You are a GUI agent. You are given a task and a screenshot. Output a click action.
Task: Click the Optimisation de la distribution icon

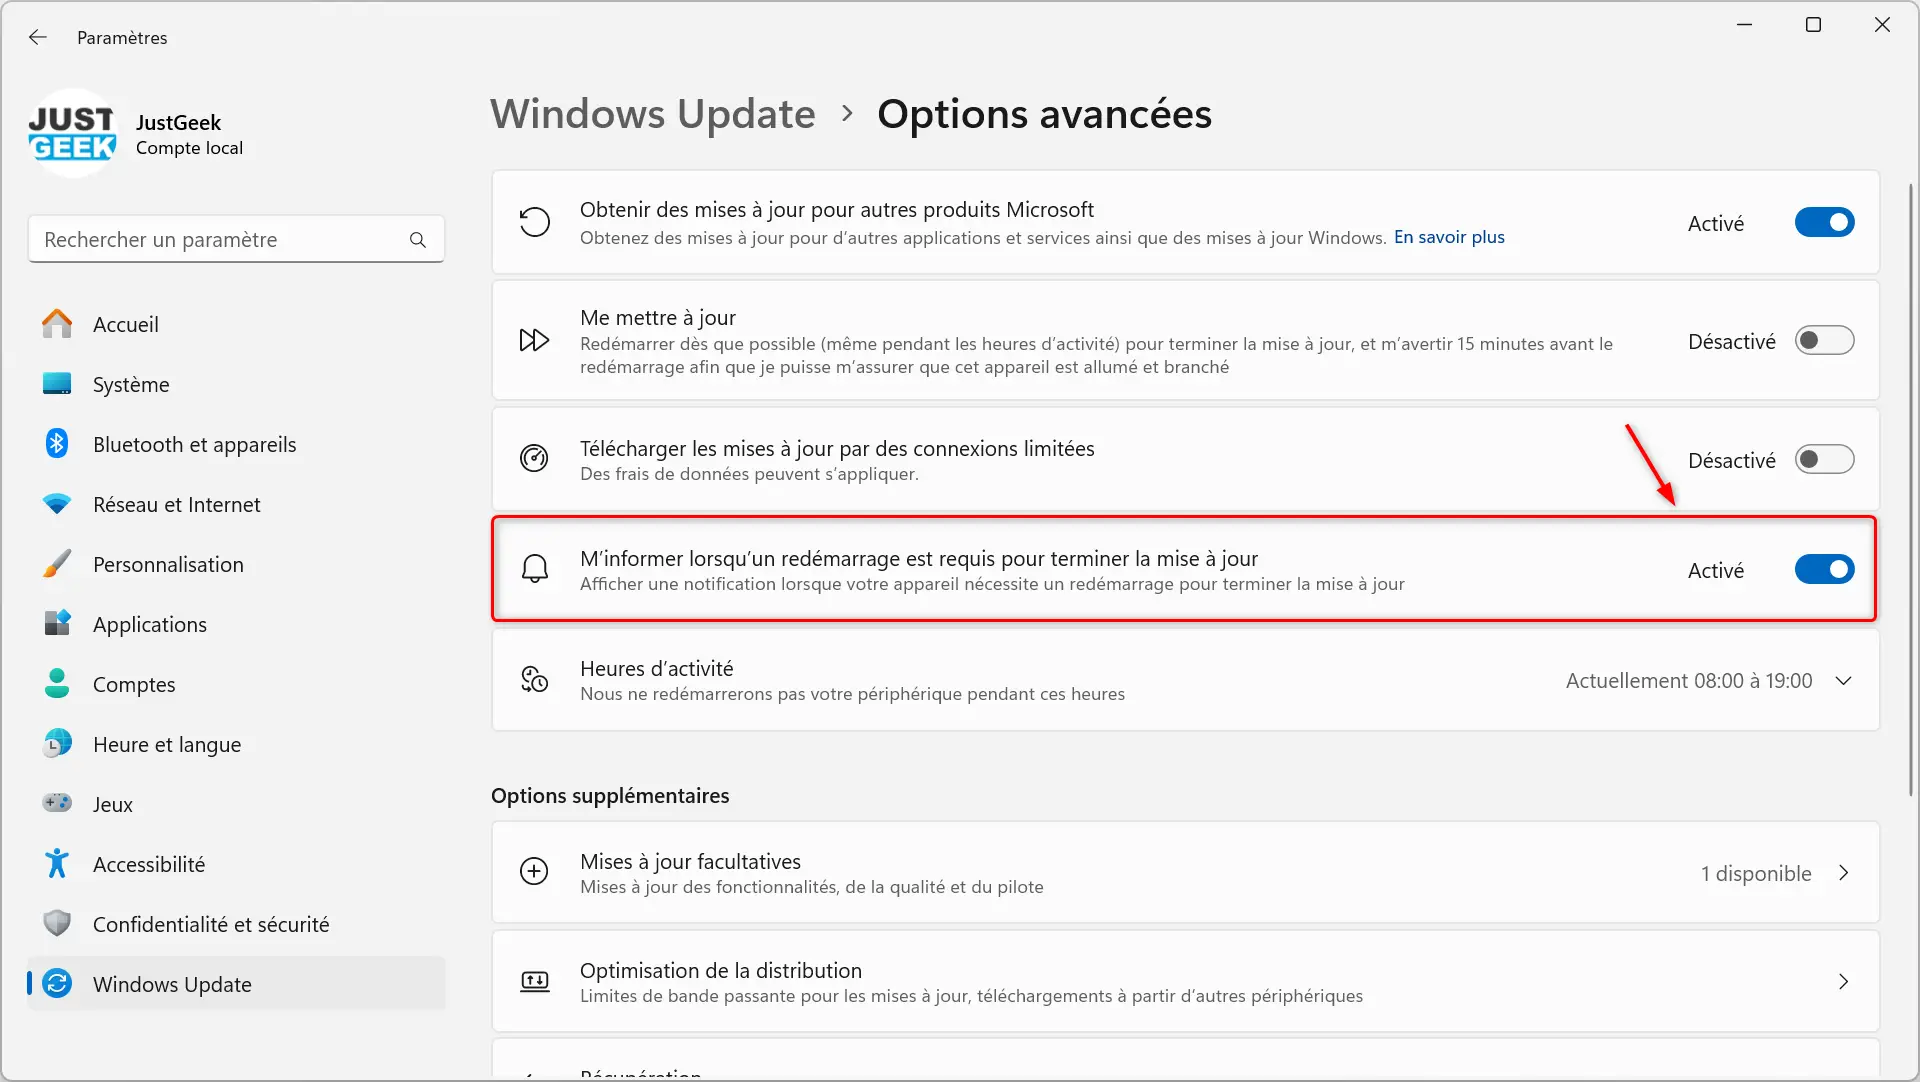[x=535, y=981]
